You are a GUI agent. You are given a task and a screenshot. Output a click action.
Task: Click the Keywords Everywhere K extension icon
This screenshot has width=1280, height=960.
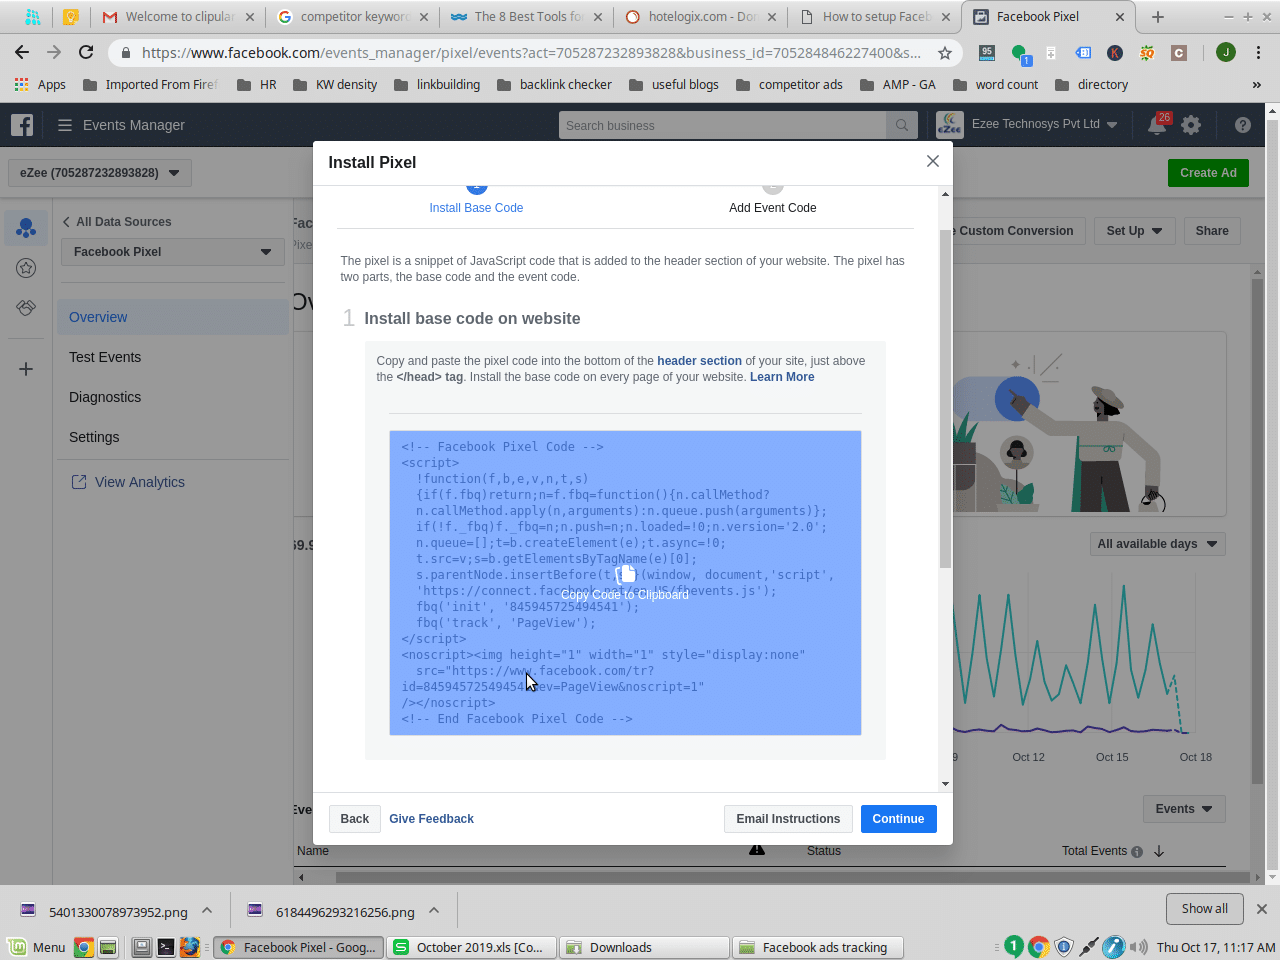click(1115, 53)
